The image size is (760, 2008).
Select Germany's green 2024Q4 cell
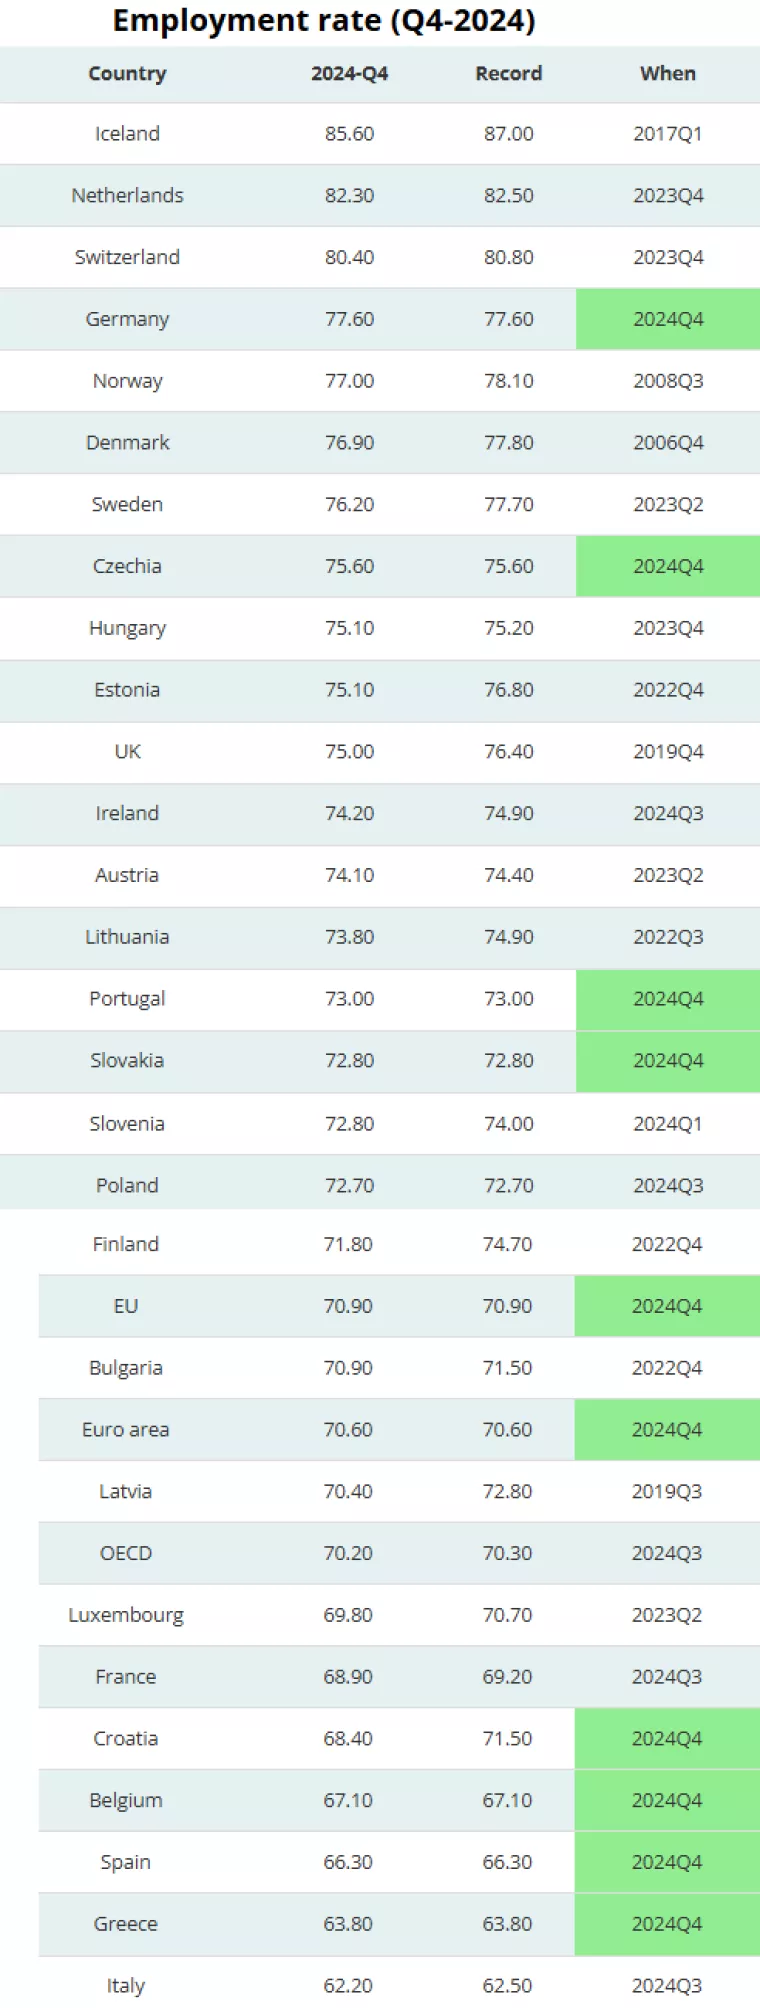point(667,319)
